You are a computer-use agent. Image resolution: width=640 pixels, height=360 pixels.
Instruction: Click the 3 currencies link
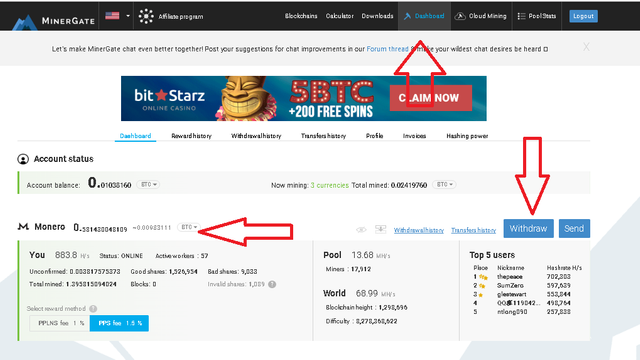329,185
